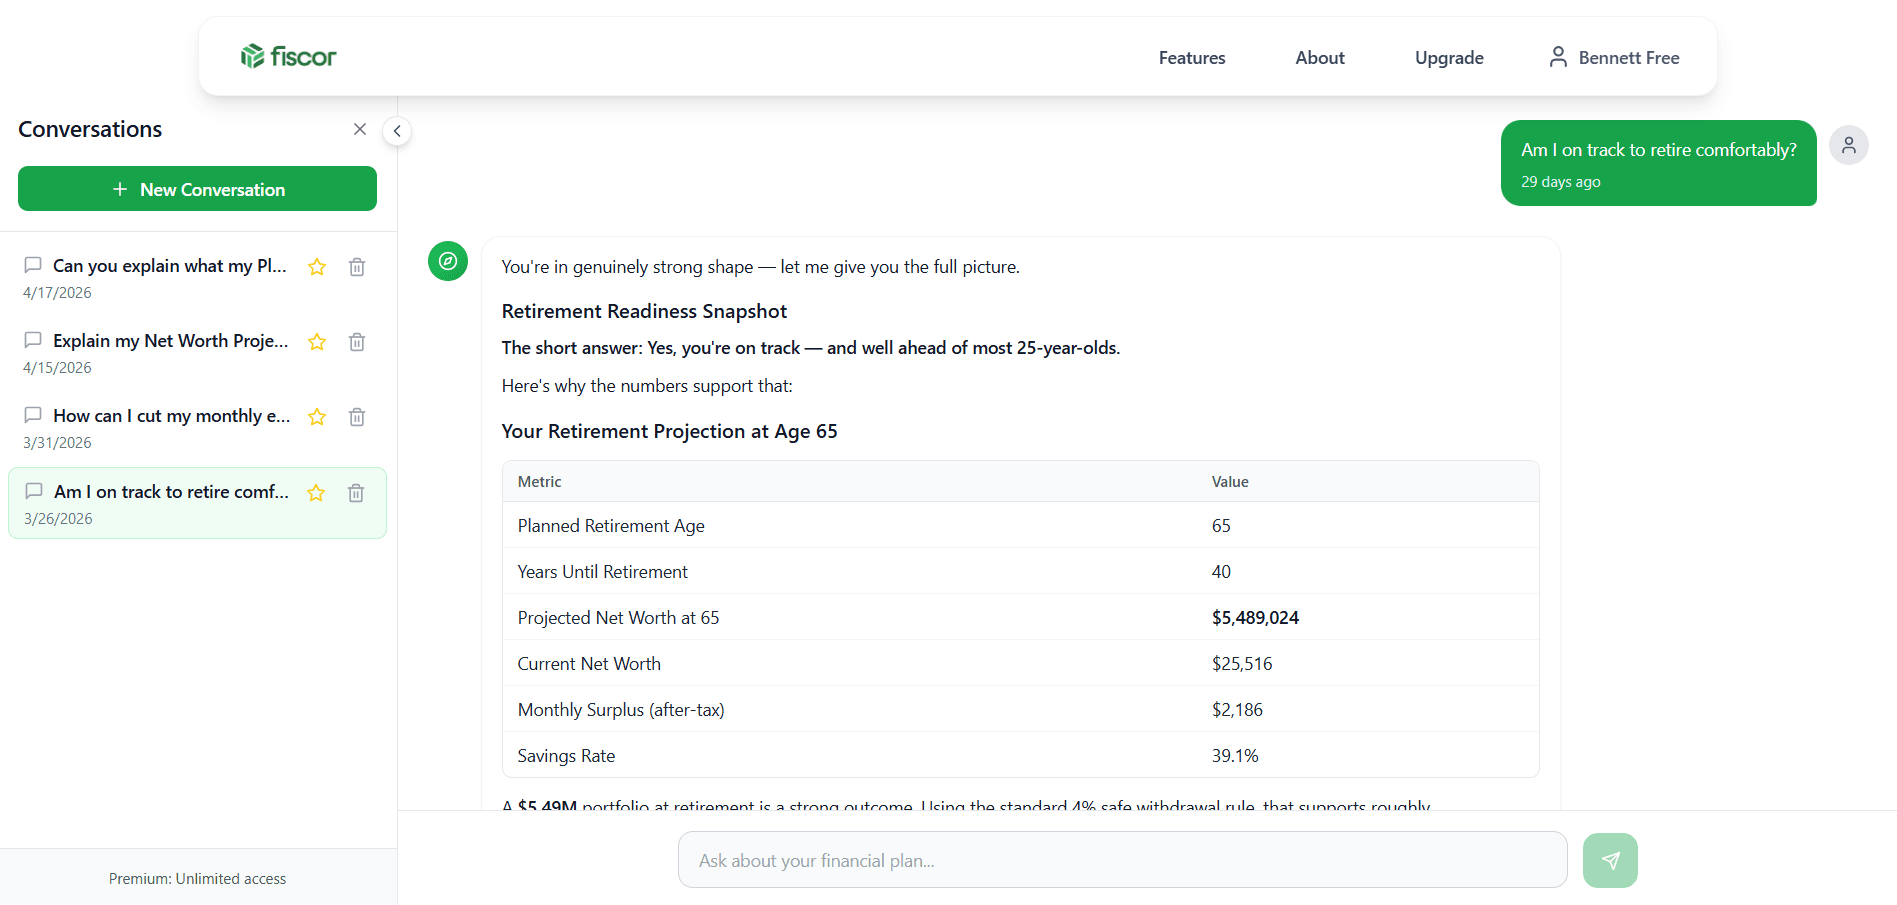Screen dimensions: 1897x905
Task: Click the assistant avatar next to the reply
Action: pos(447,261)
